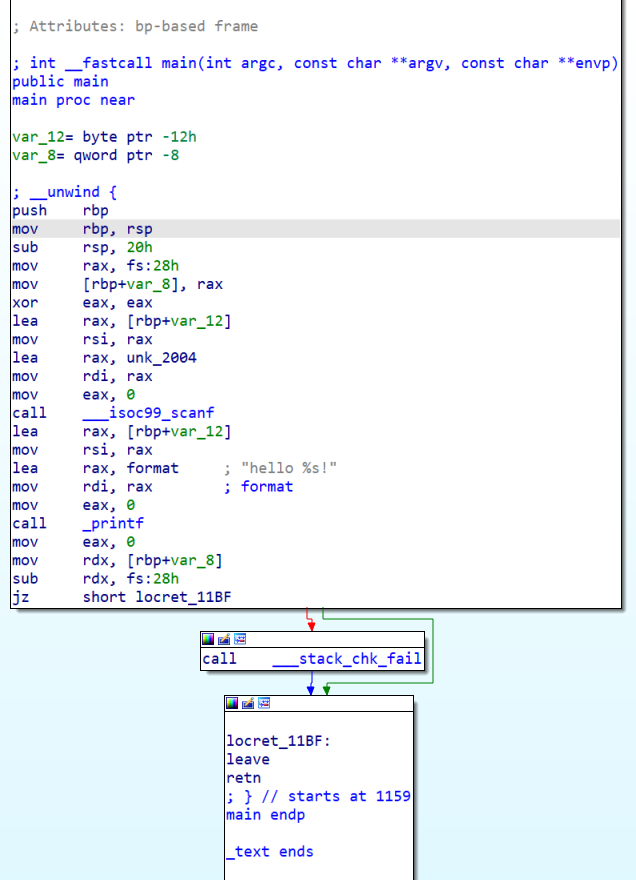Click the "hello %s!" string comment
The height and width of the screenshot is (880, 636).
tap(289, 469)
